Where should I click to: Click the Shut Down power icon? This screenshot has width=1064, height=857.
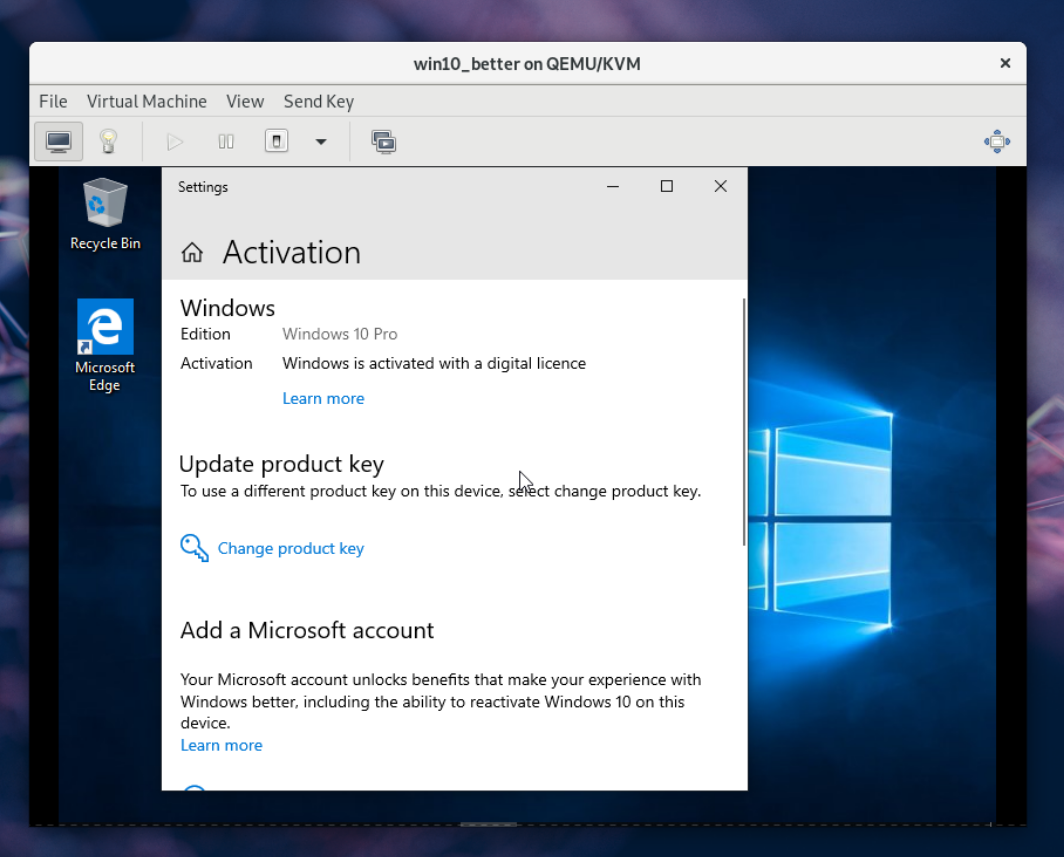click(x=277, y=141)
